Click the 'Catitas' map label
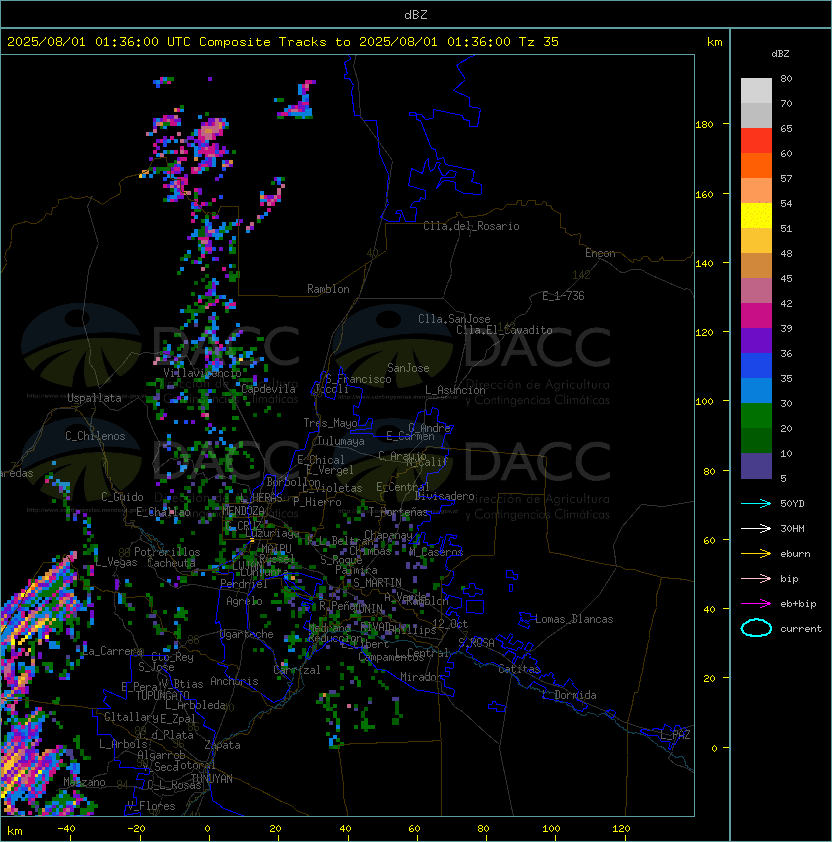This screenshot has height=842, width=832. tap(519, 669)
